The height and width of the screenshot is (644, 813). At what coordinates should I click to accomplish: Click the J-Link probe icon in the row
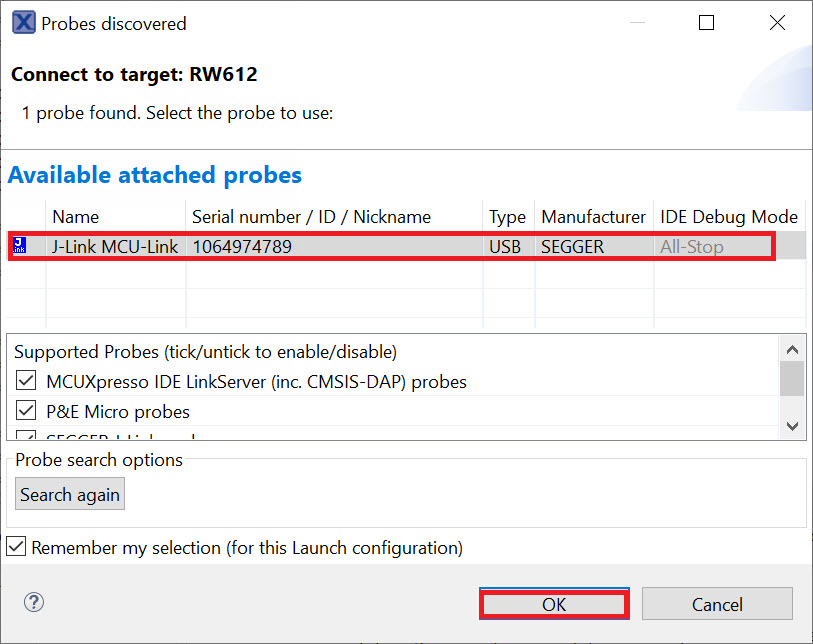pos(19,246)
